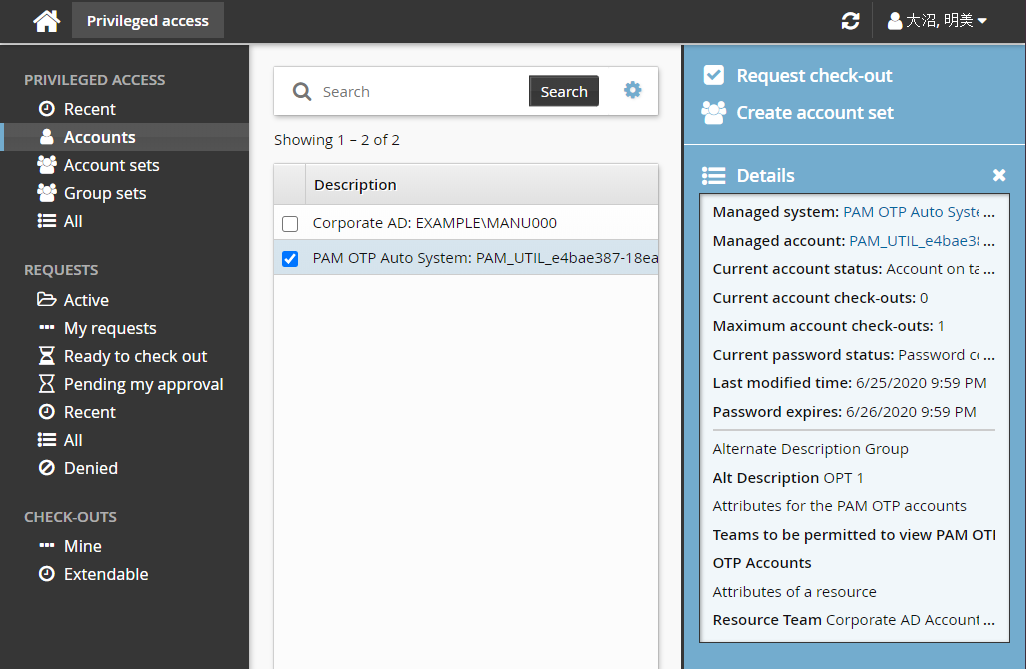This screenshot has height=669, width=1026.
Task: Click into the Search input field
Action: [x=420, y=92]
